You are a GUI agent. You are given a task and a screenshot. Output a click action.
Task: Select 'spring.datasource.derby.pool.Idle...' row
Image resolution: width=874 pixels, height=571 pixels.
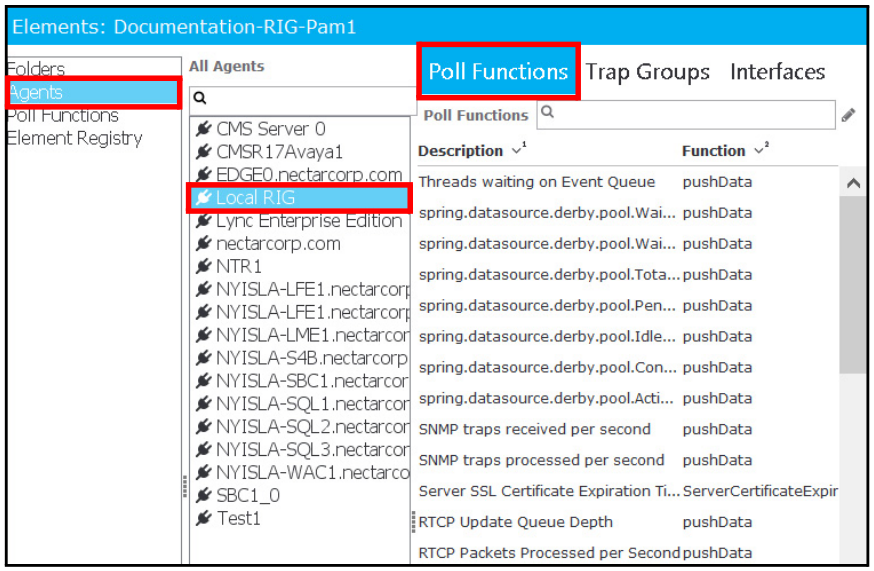627,336
